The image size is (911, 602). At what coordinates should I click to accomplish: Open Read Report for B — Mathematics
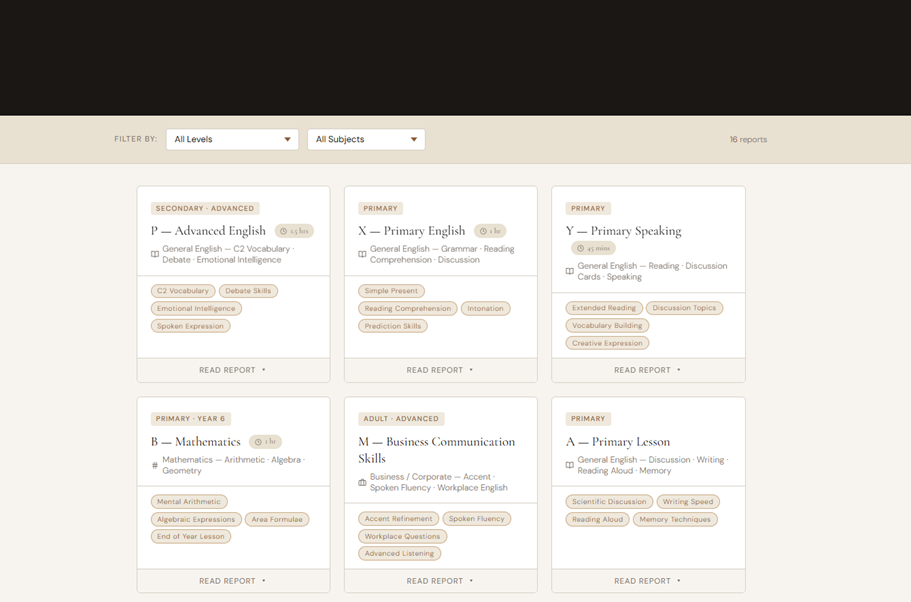[233, 581]
